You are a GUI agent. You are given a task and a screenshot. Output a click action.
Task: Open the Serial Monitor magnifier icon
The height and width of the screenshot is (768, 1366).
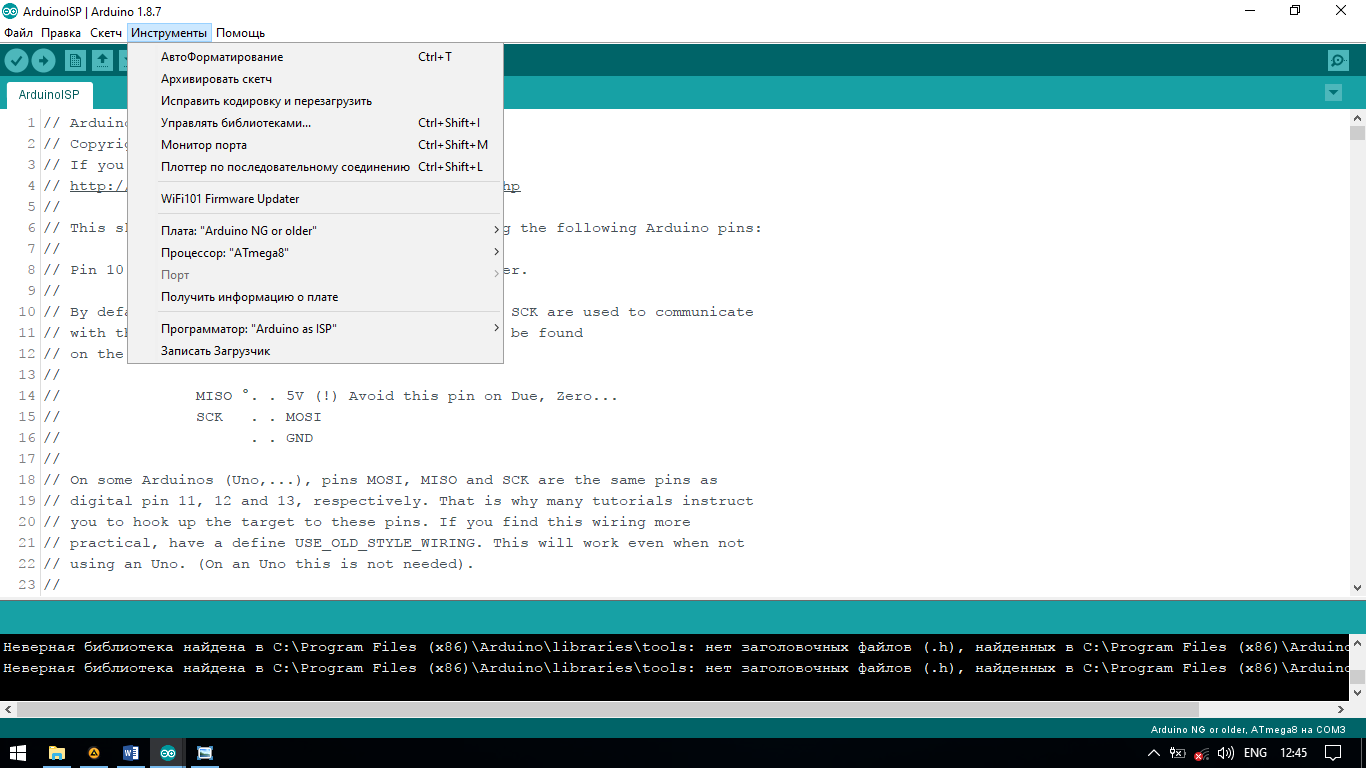coord(1338,61)
